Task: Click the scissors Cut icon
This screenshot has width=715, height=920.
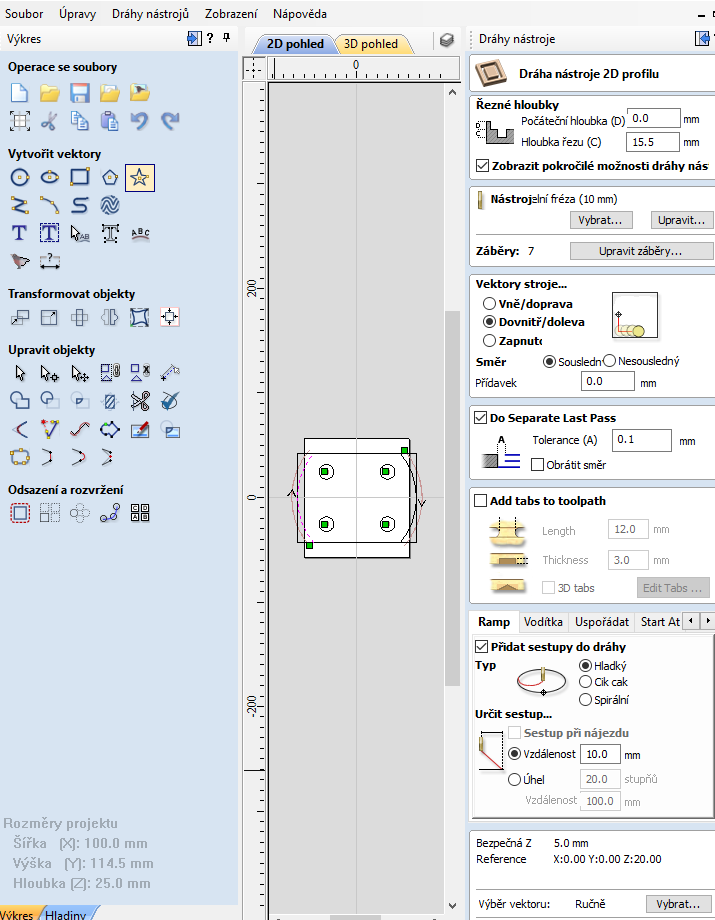Action: pos(49,121)
